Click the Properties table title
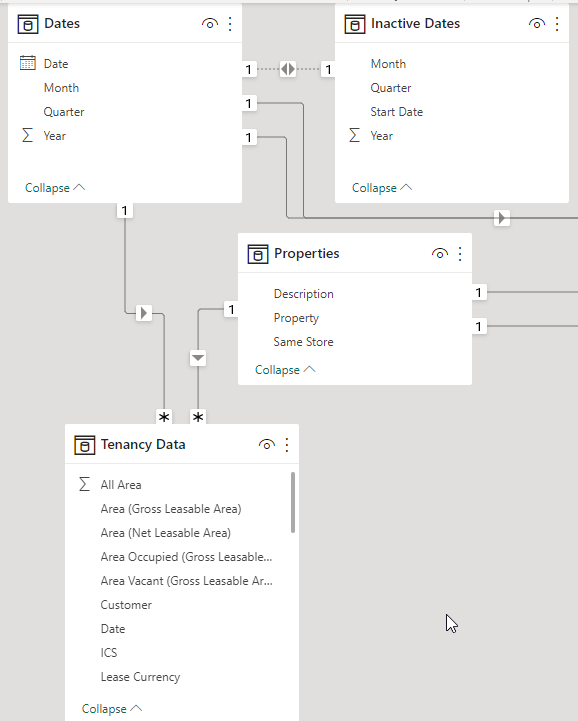 (x=307, y=253)
